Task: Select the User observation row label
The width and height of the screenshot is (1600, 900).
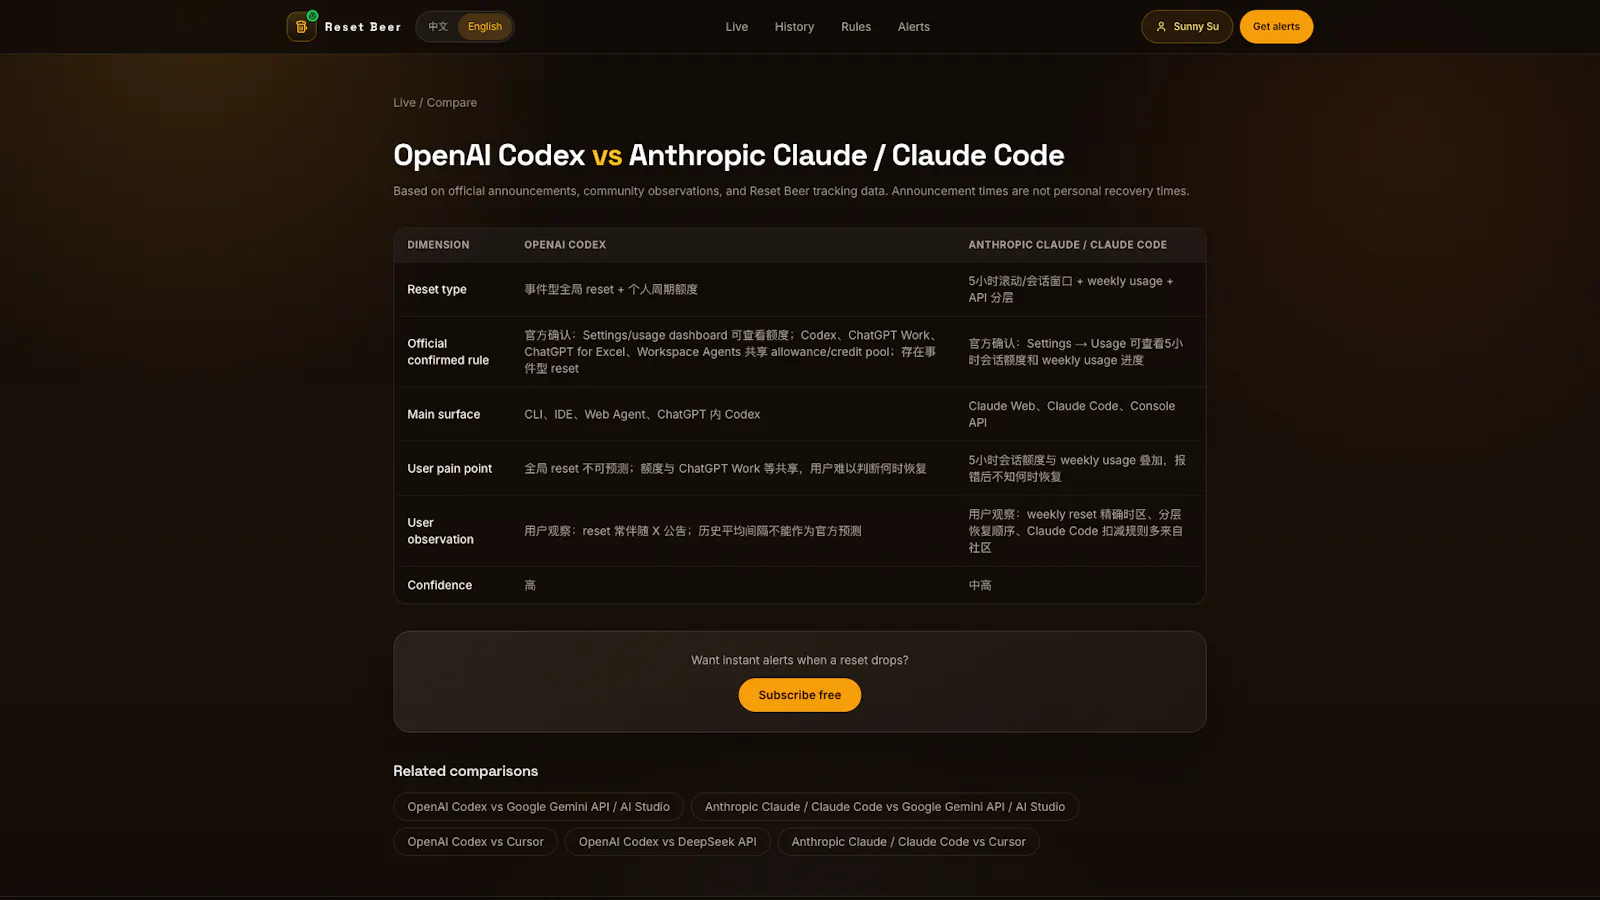Action: click(x=440, y=531)
